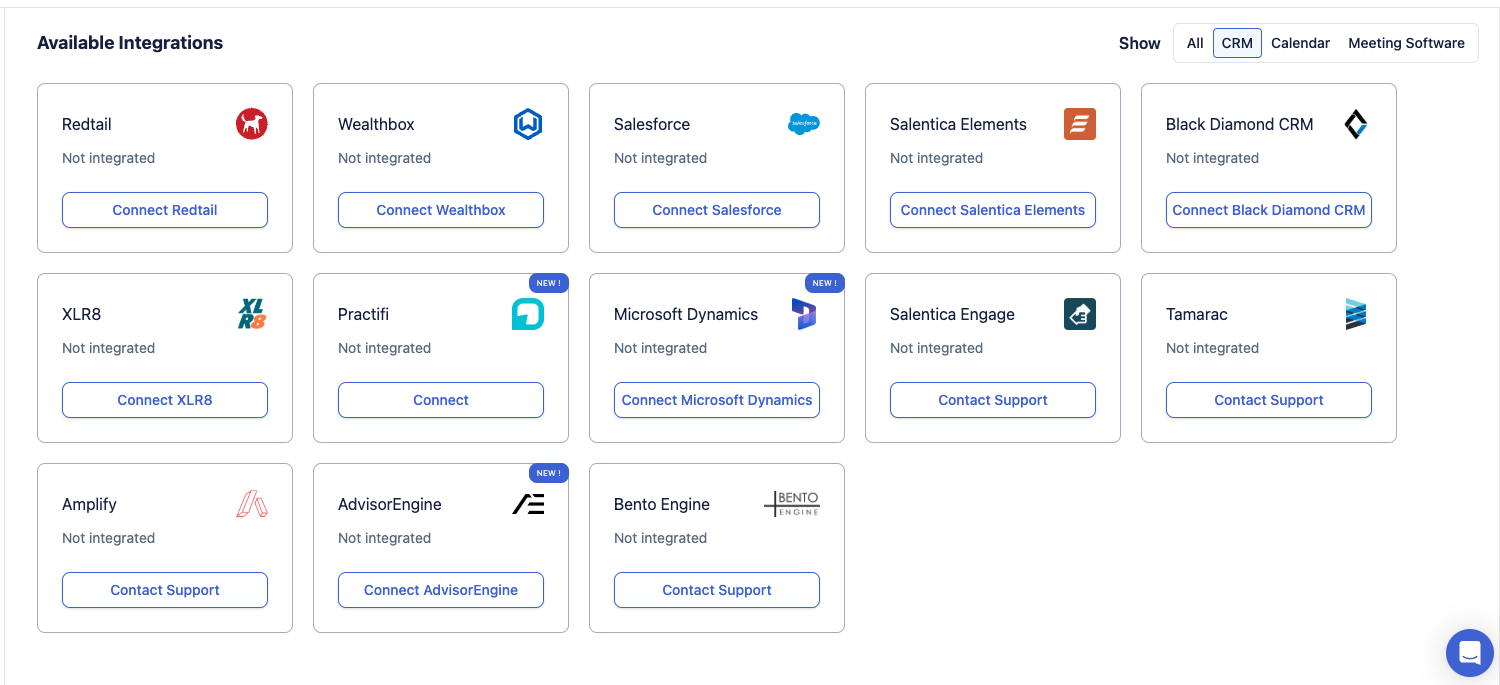The height and width of the screenshot is (685, 1500).
Task: Click Contact Support for Bento Engine
Action: [717, 590]
